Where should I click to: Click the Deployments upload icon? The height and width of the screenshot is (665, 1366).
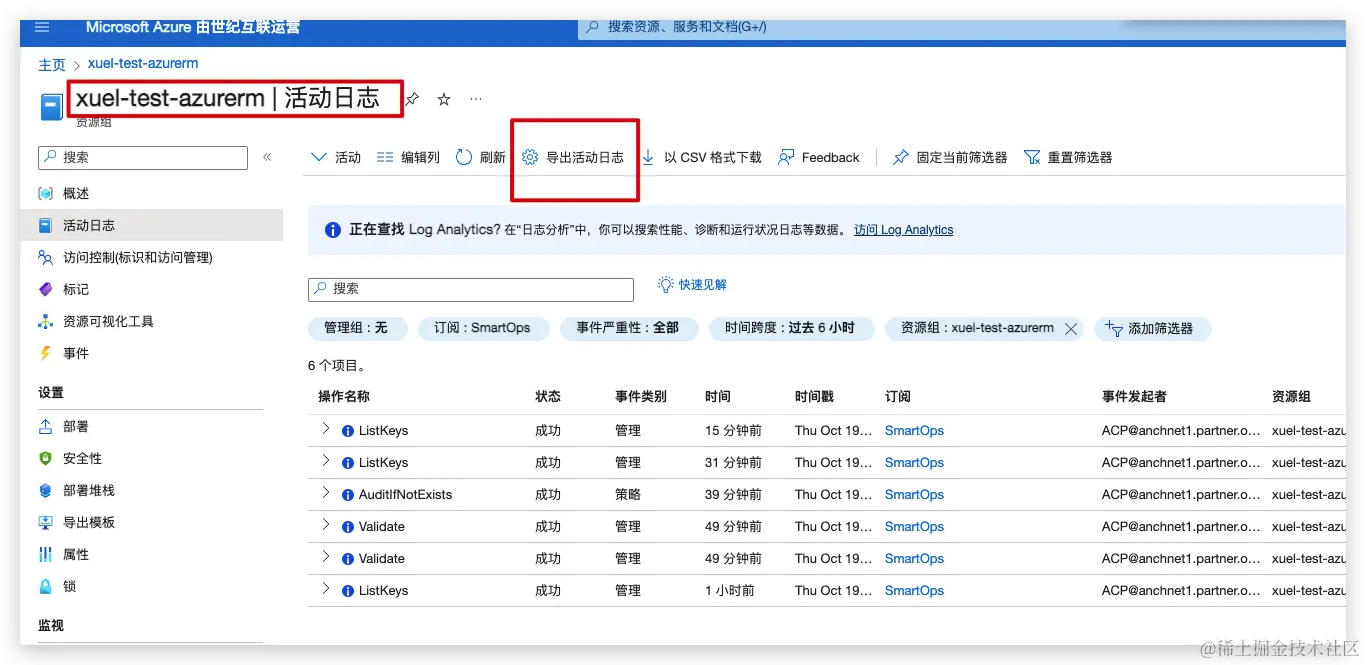[x=45, y=426]
